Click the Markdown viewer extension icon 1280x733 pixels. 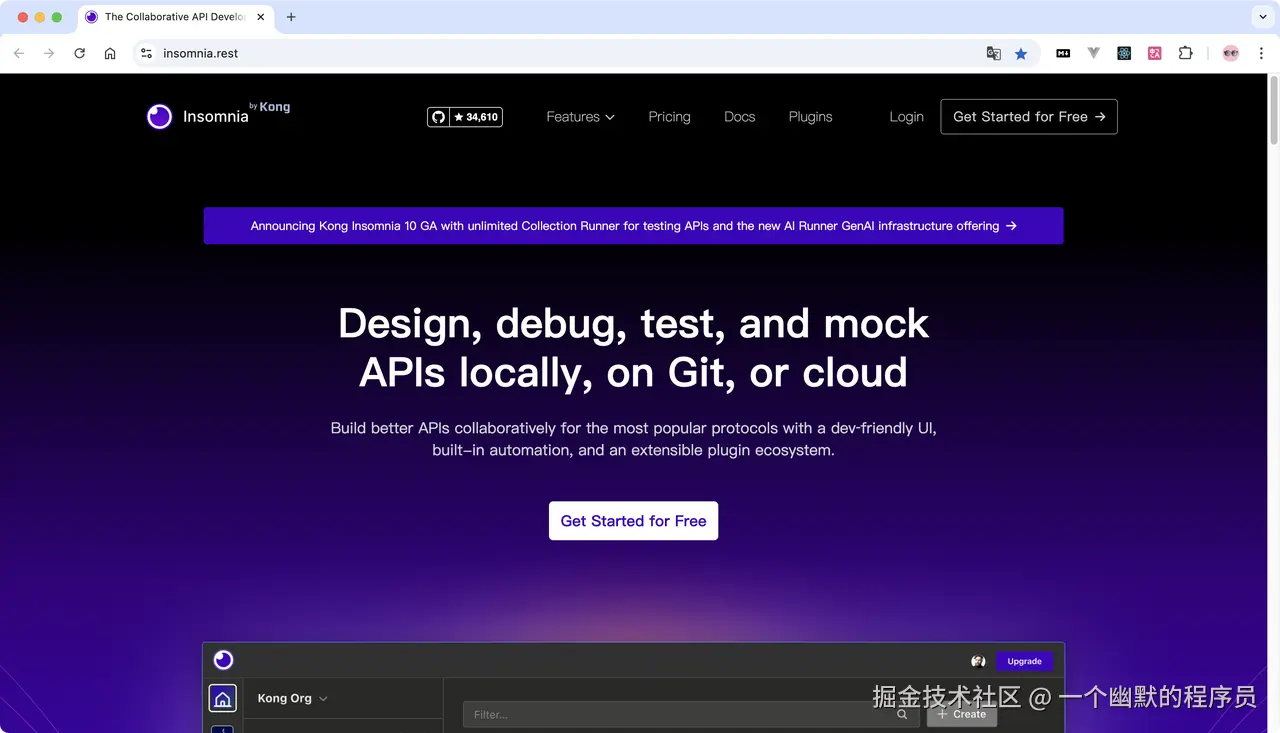(x=1063, y=52)
